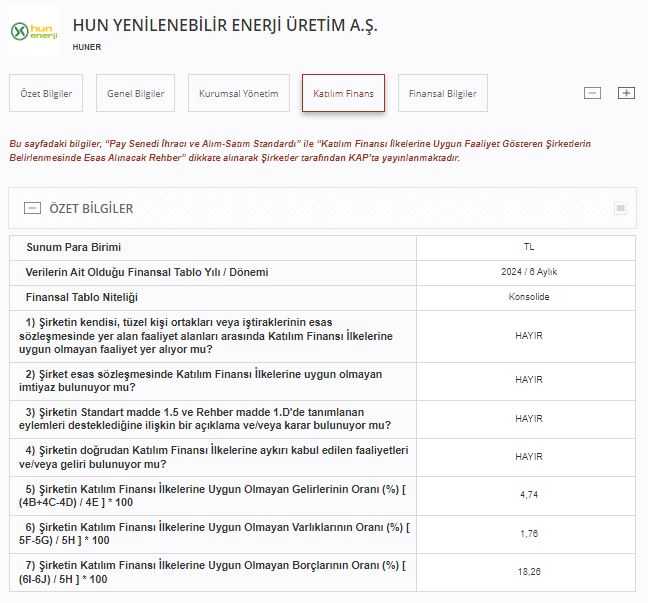Click item 6 Uygun Olmayan Varlıklarının Oranı
Screen dimensions: 648x603
(x=214, y=534)
